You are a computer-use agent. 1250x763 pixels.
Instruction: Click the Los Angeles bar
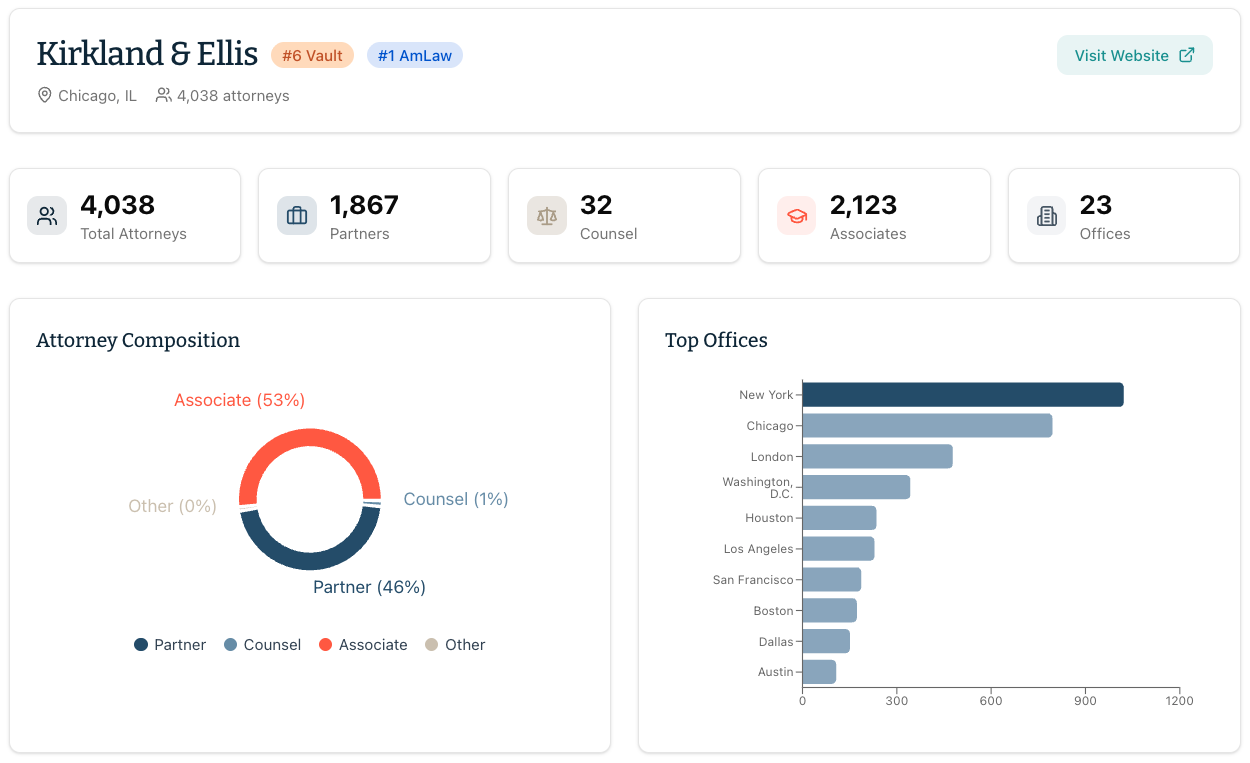(x=839, y=549)
